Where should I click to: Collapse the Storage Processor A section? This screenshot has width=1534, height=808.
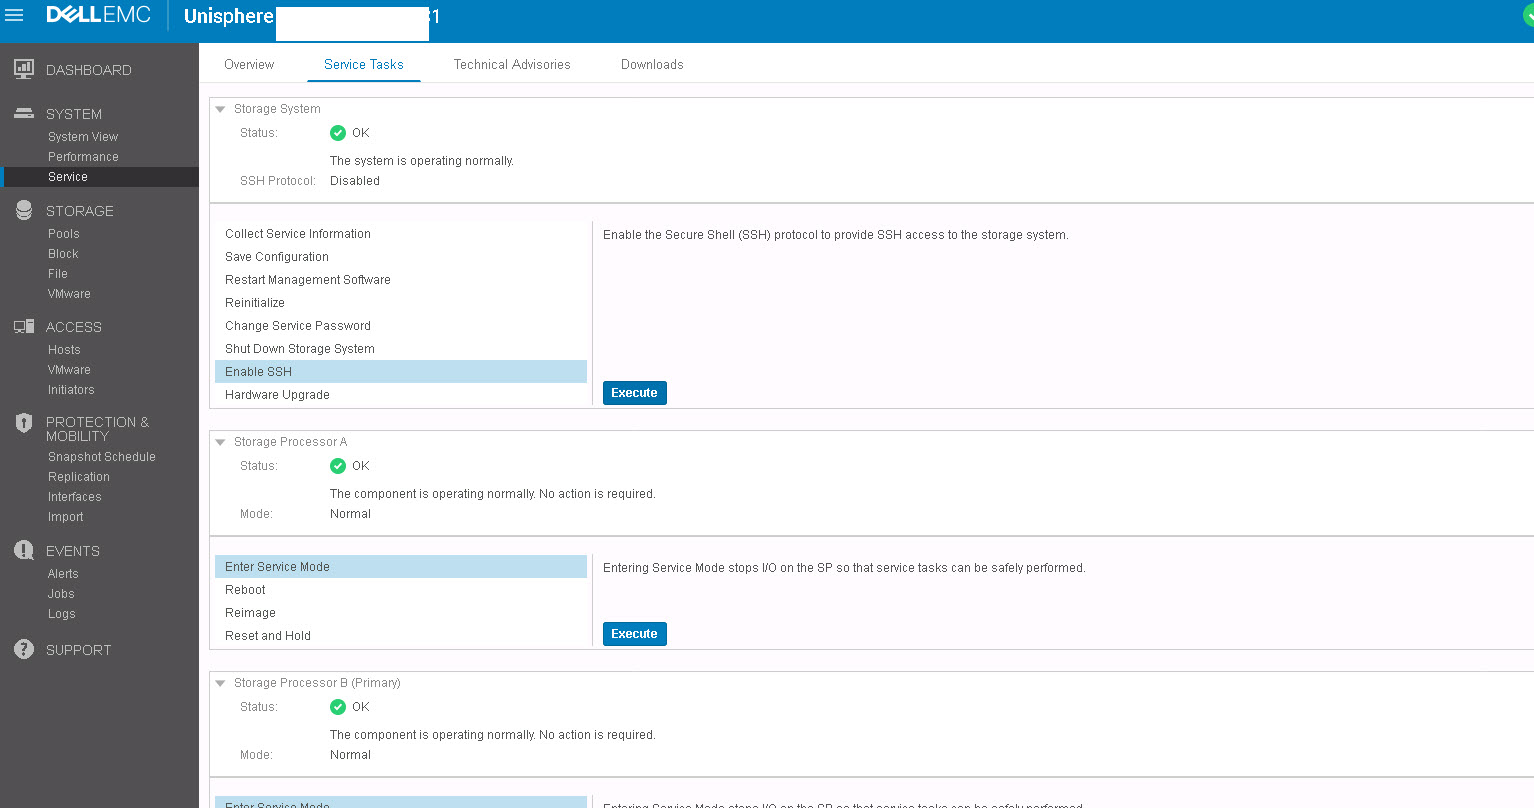221,442
